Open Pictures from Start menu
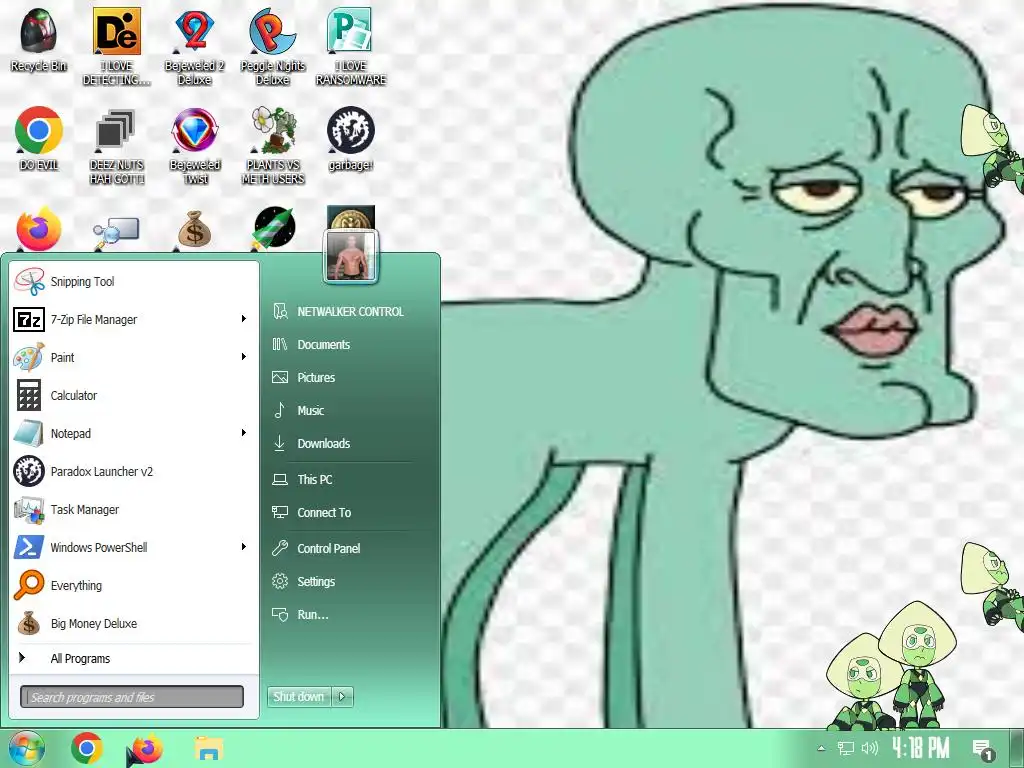 pos(350,377)
